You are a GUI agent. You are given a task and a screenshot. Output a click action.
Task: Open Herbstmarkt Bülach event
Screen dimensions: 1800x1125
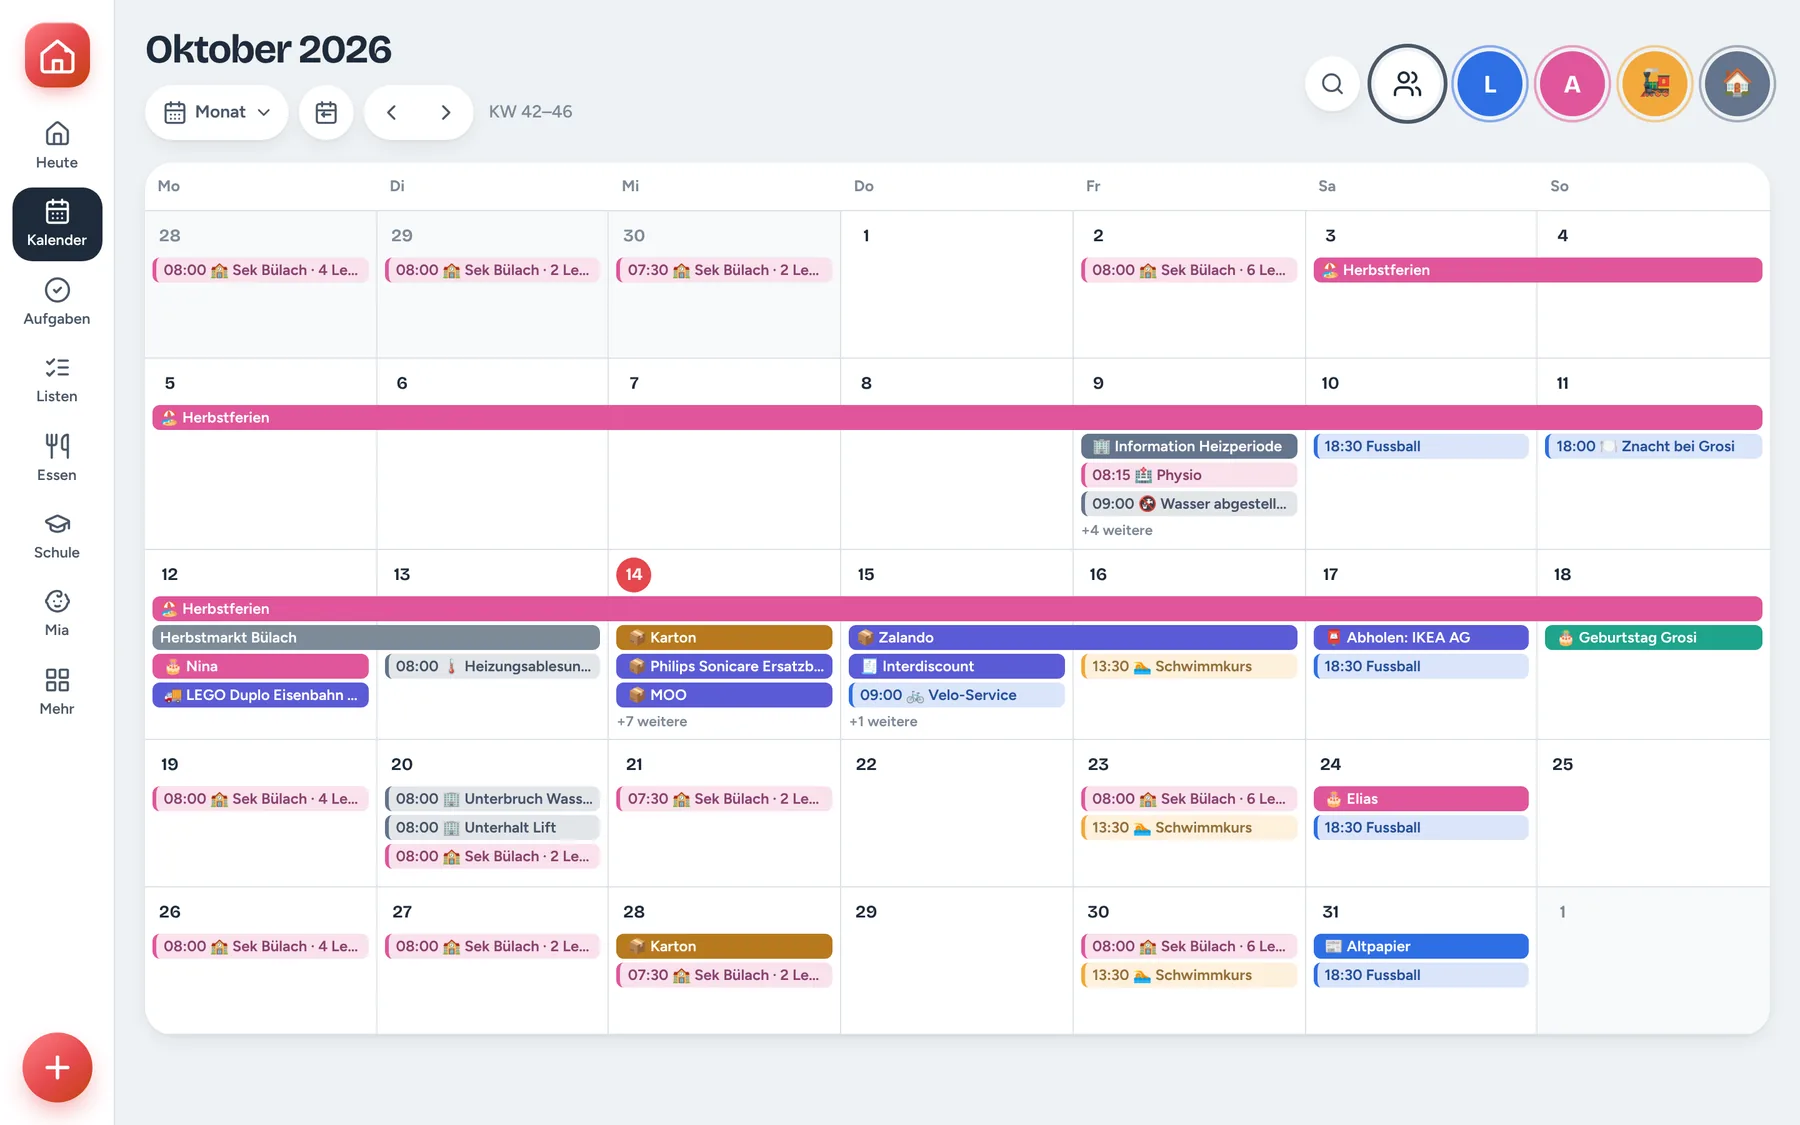376,637
